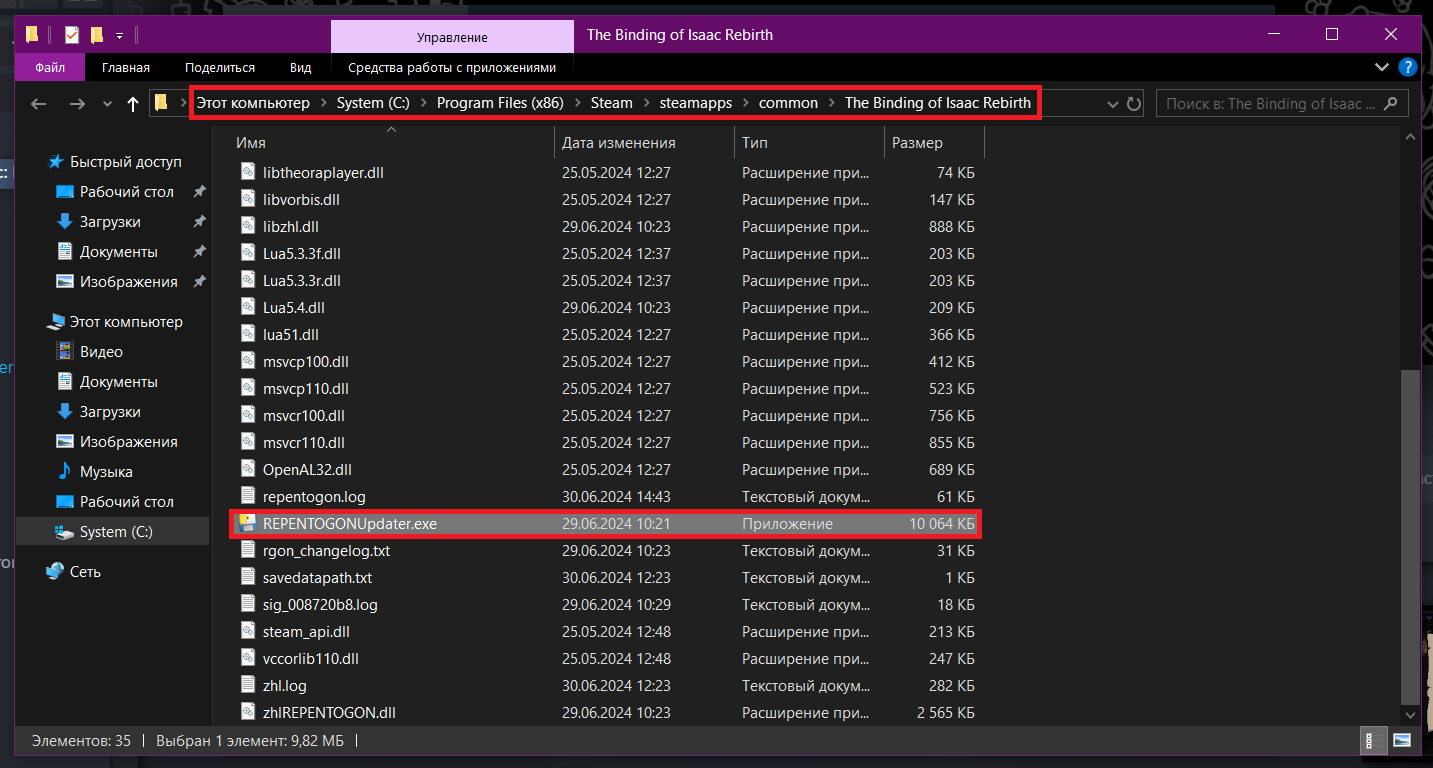Refresh the current folder view

click(x=1134, y=104)
